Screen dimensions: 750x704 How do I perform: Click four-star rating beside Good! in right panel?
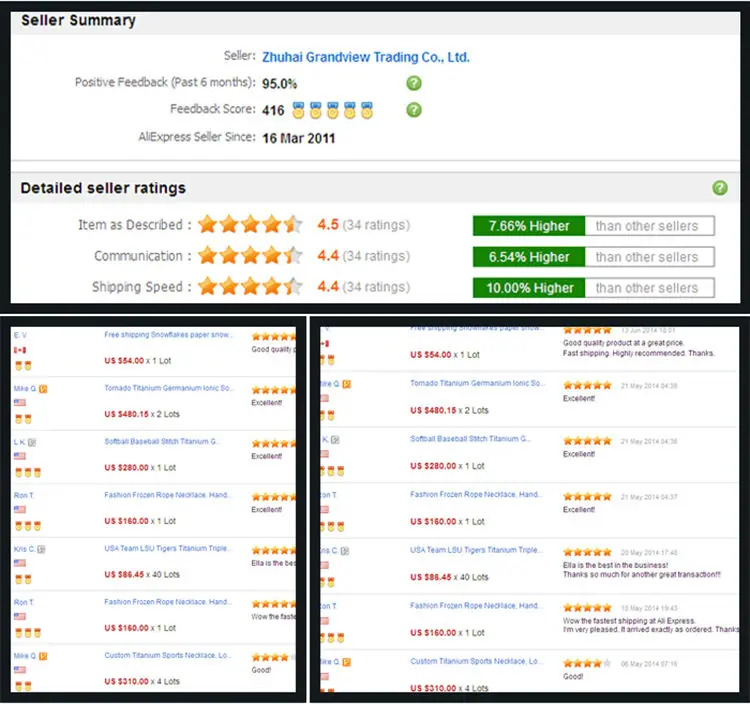[587, 663]
